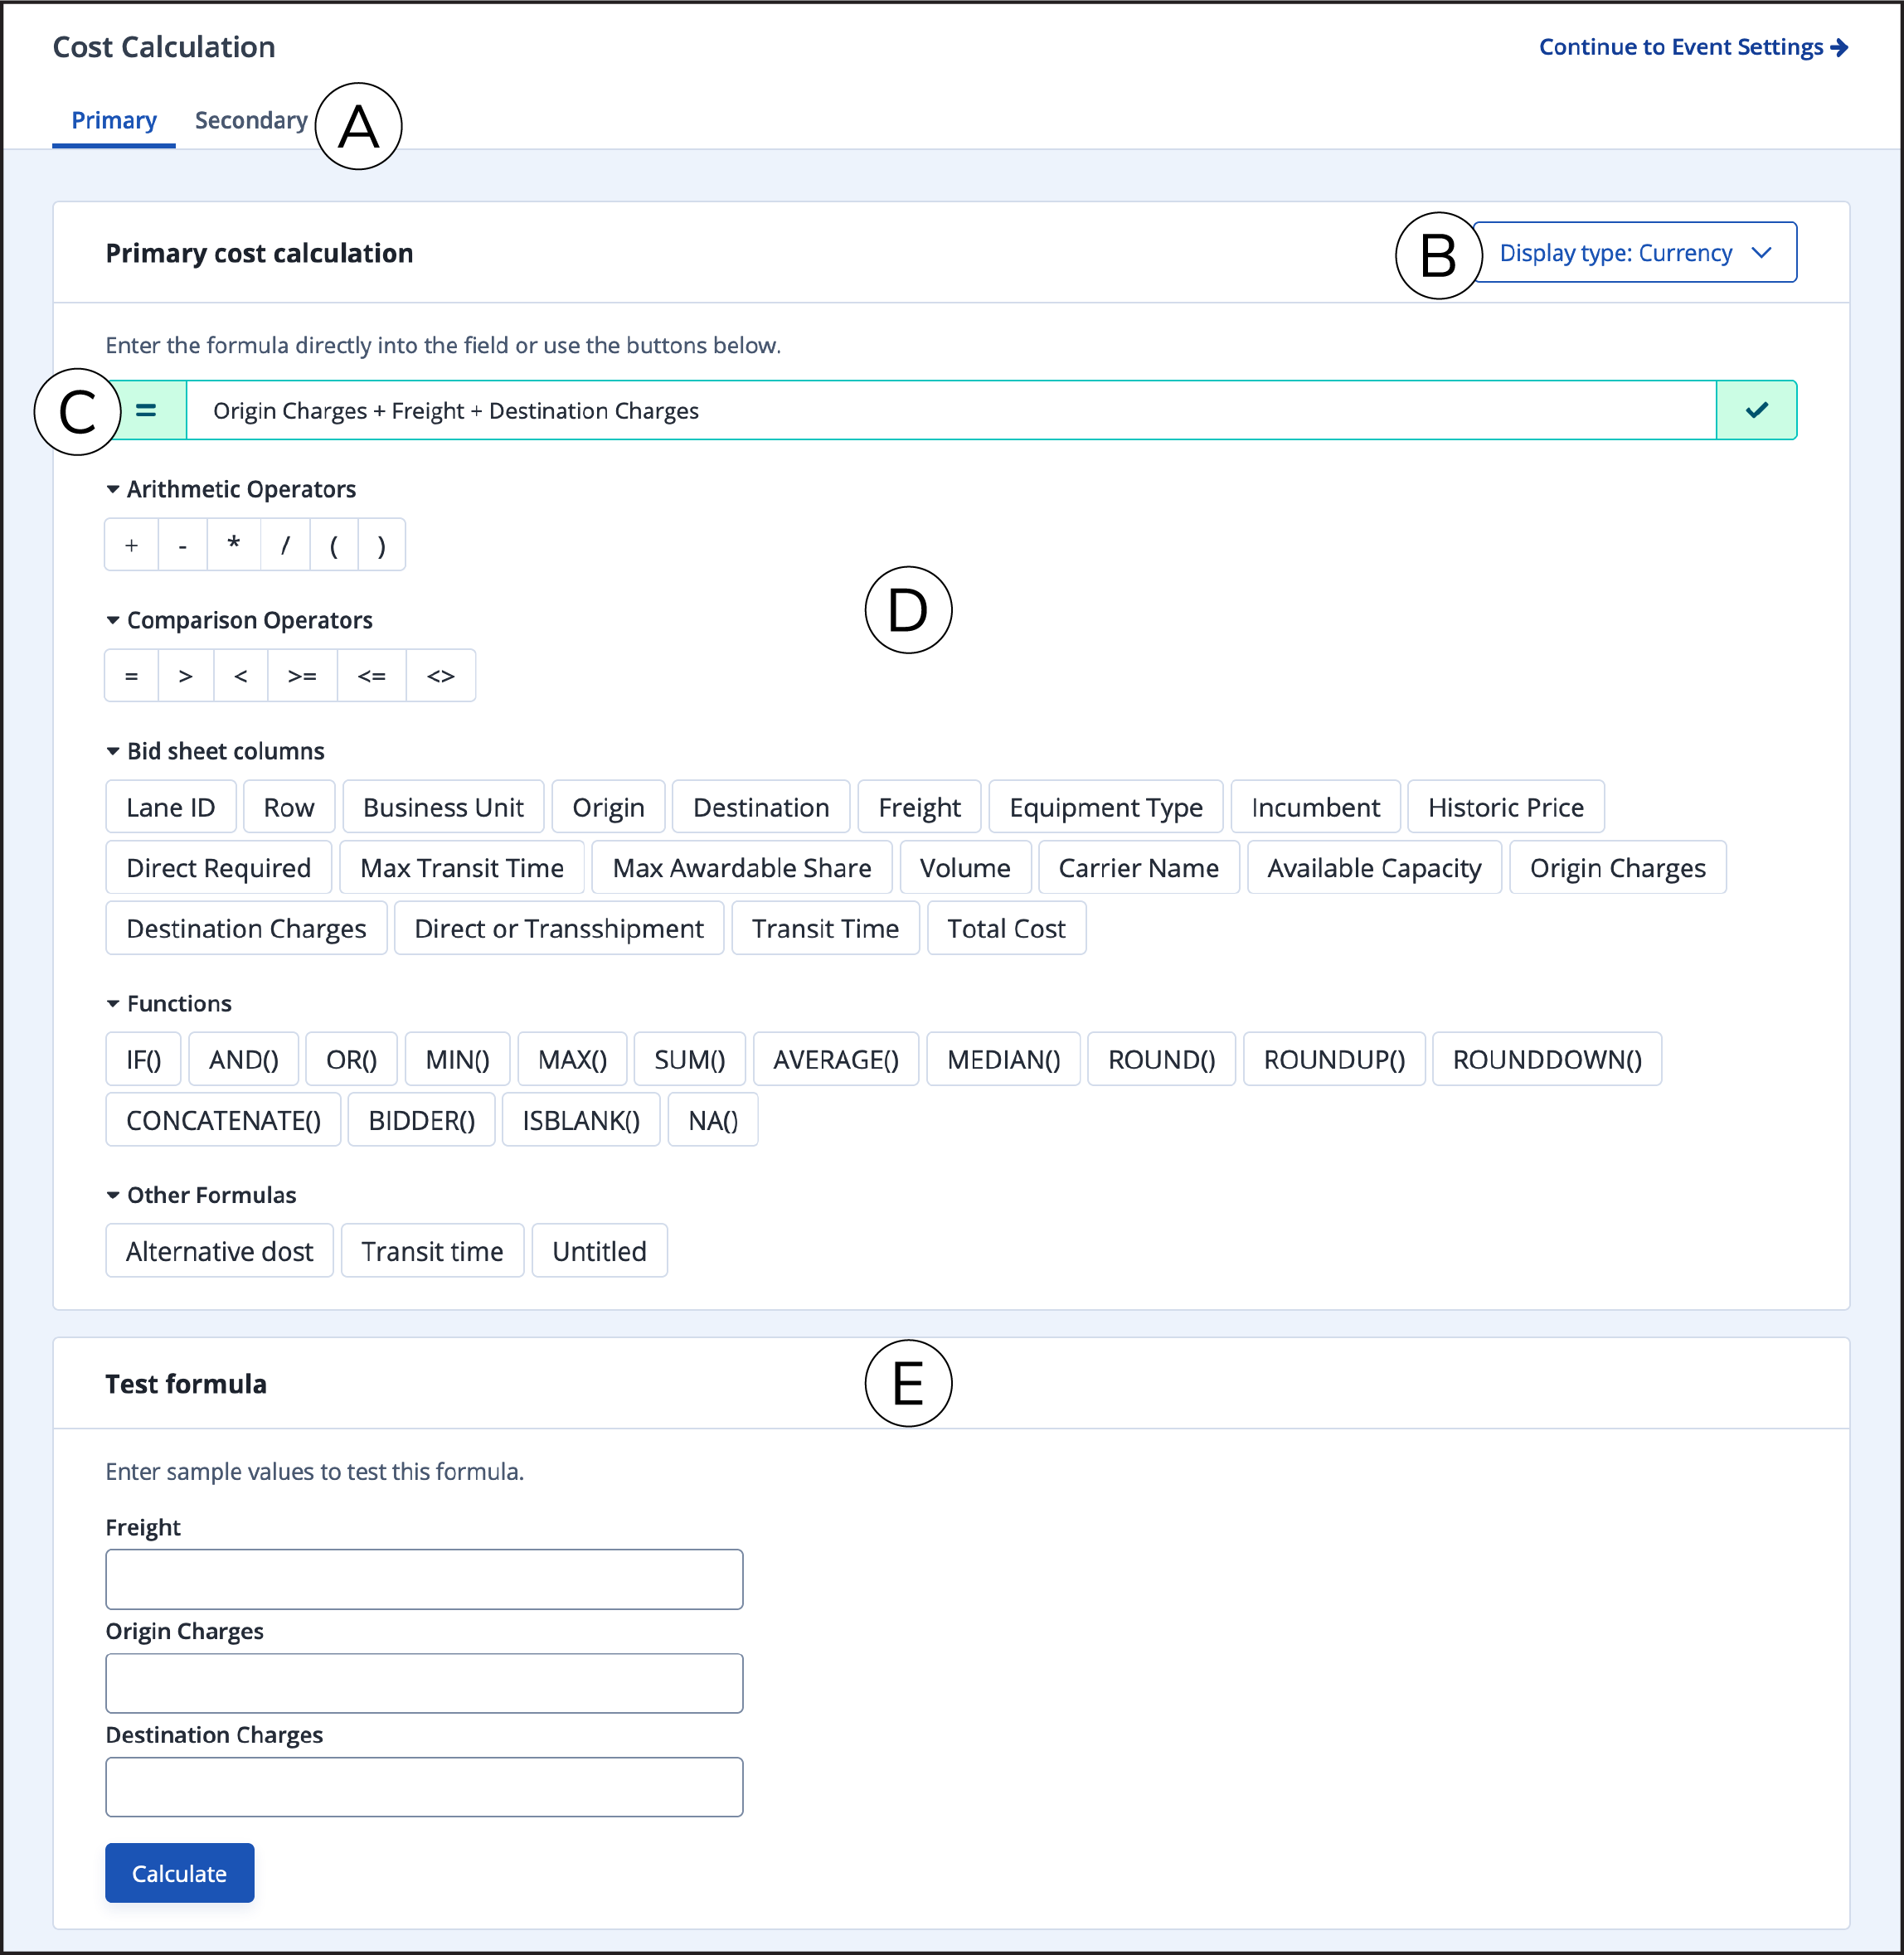This screenshot has width=1904, height=1955.
Task: Add the Transit Time bid sheet column
Action: [x=825, y=929]
